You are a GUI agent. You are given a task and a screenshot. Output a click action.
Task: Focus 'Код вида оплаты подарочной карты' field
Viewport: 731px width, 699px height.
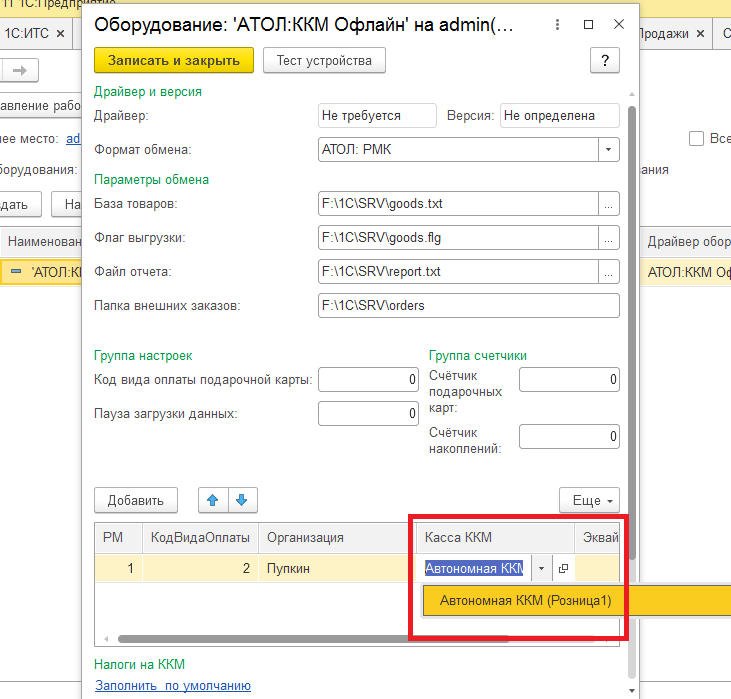(x=368, y=380)
